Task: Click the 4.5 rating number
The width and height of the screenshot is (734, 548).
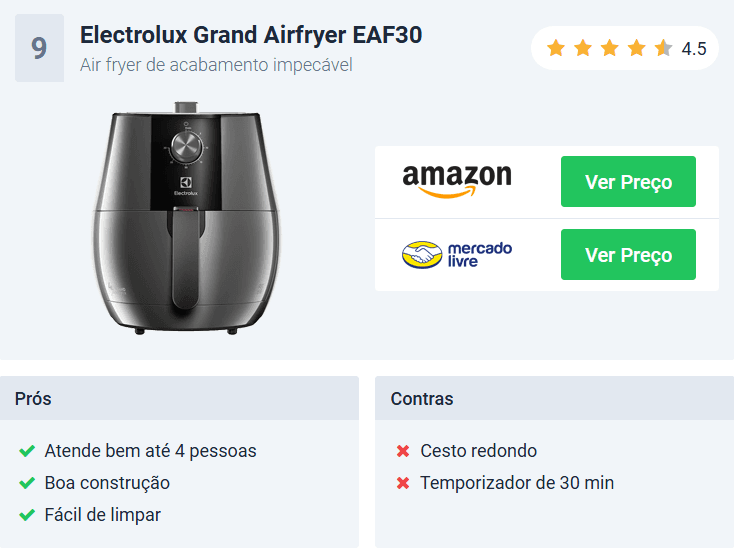Action: pos(694,49)
